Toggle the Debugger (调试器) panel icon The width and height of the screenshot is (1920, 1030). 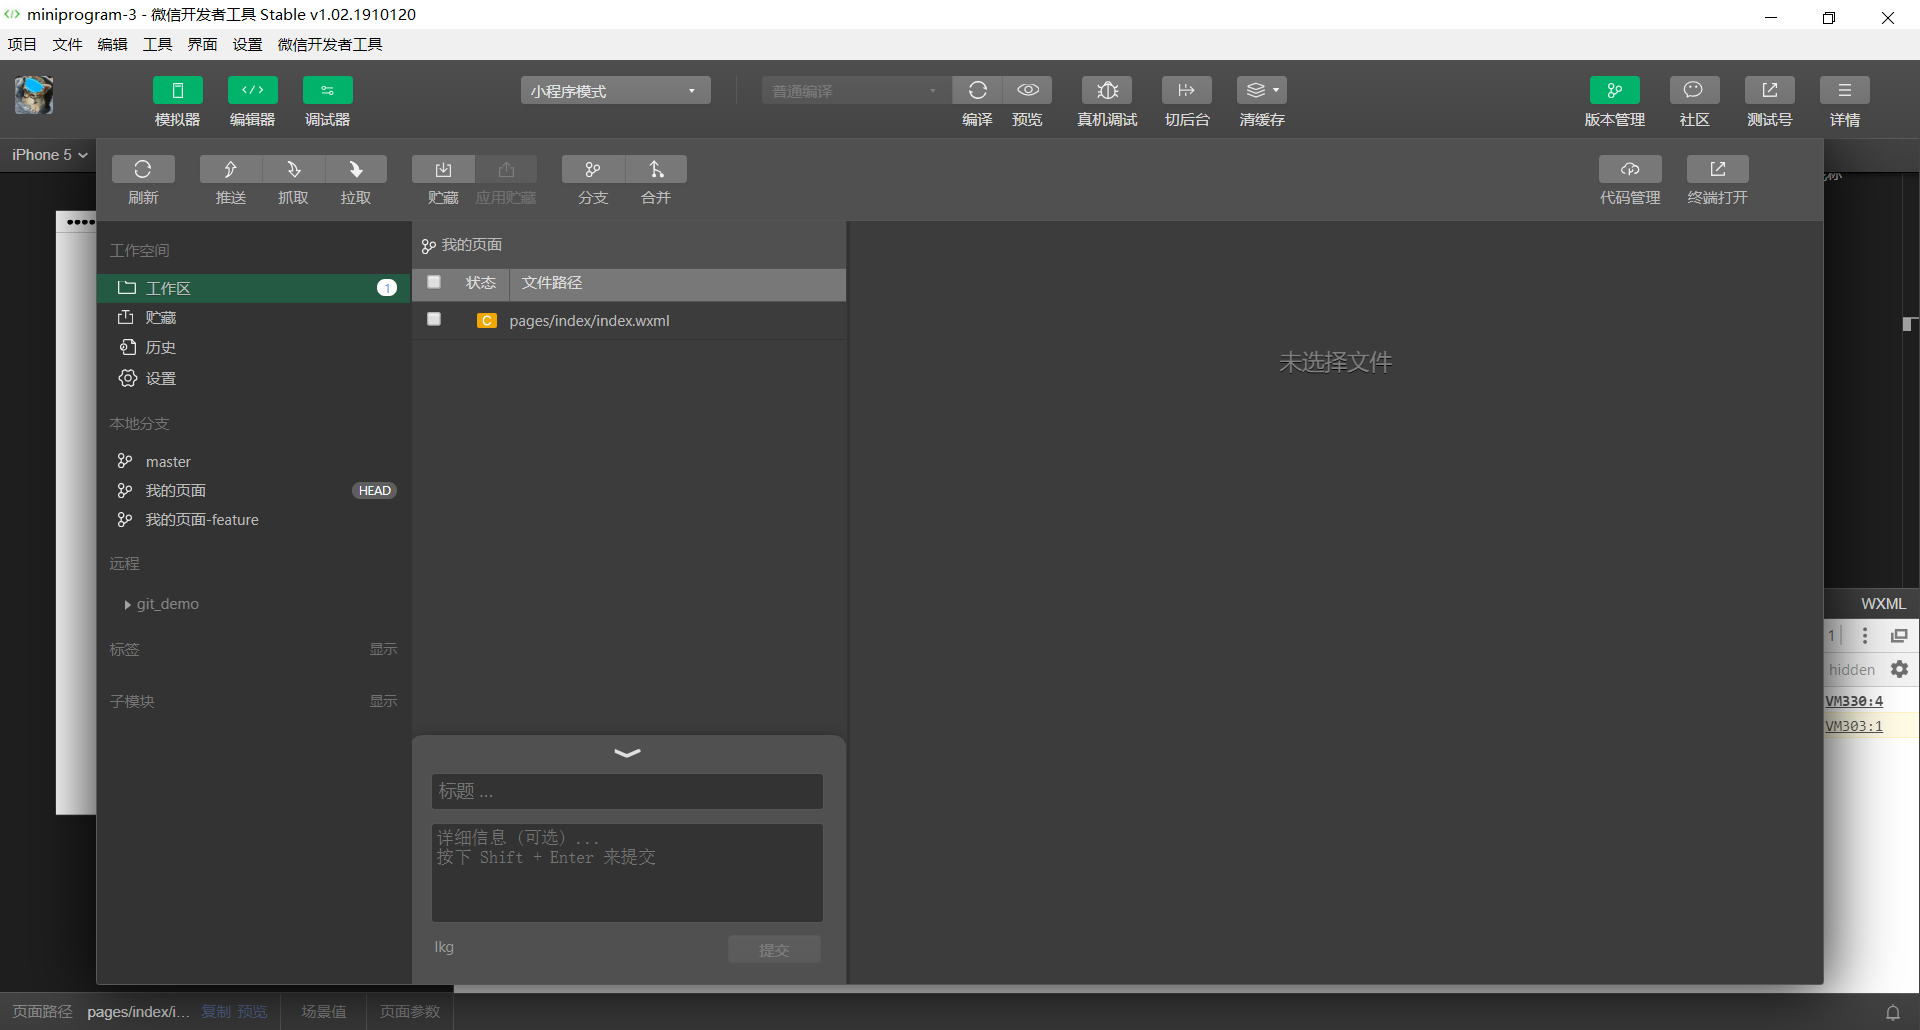coord(328,90)
